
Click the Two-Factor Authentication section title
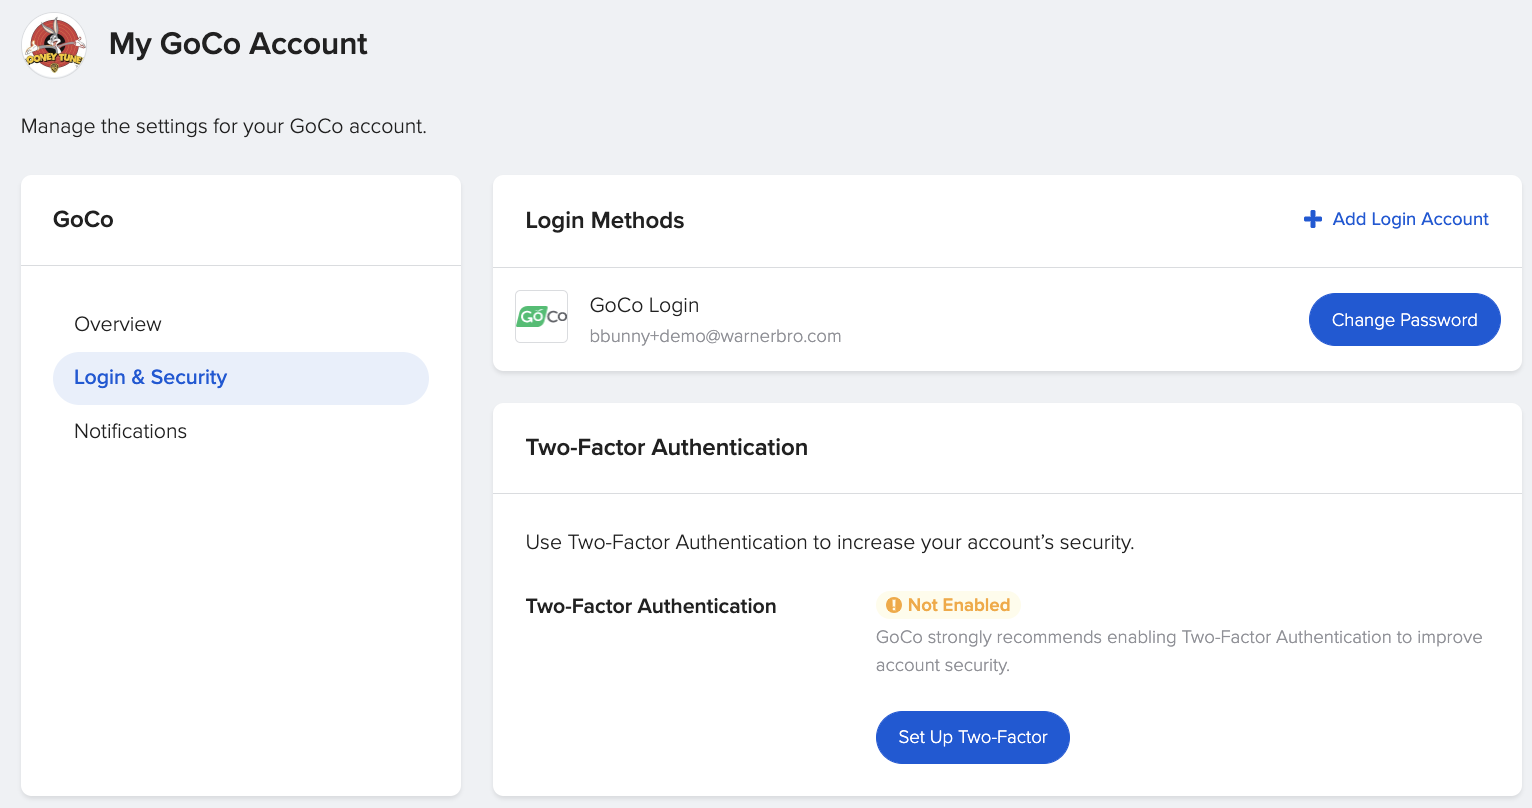[668, 447]
